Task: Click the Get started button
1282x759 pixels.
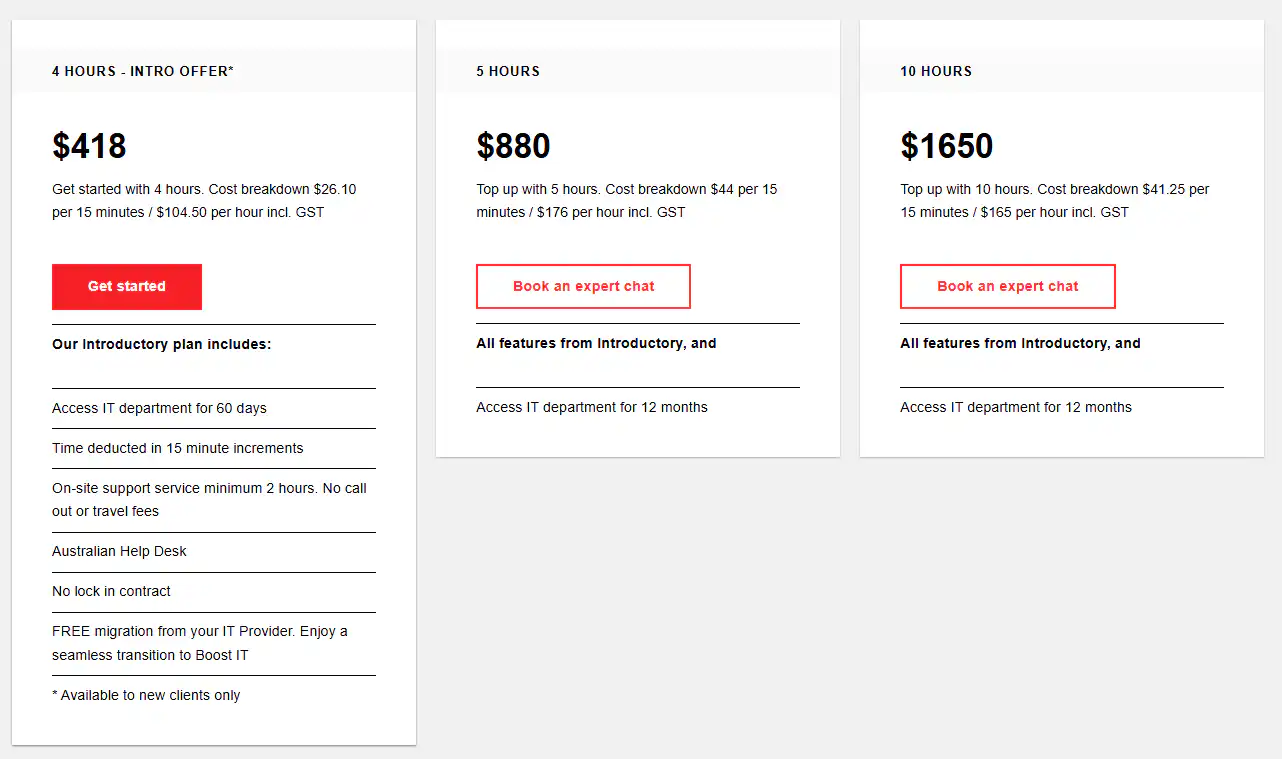Action: tap(126, 286)
